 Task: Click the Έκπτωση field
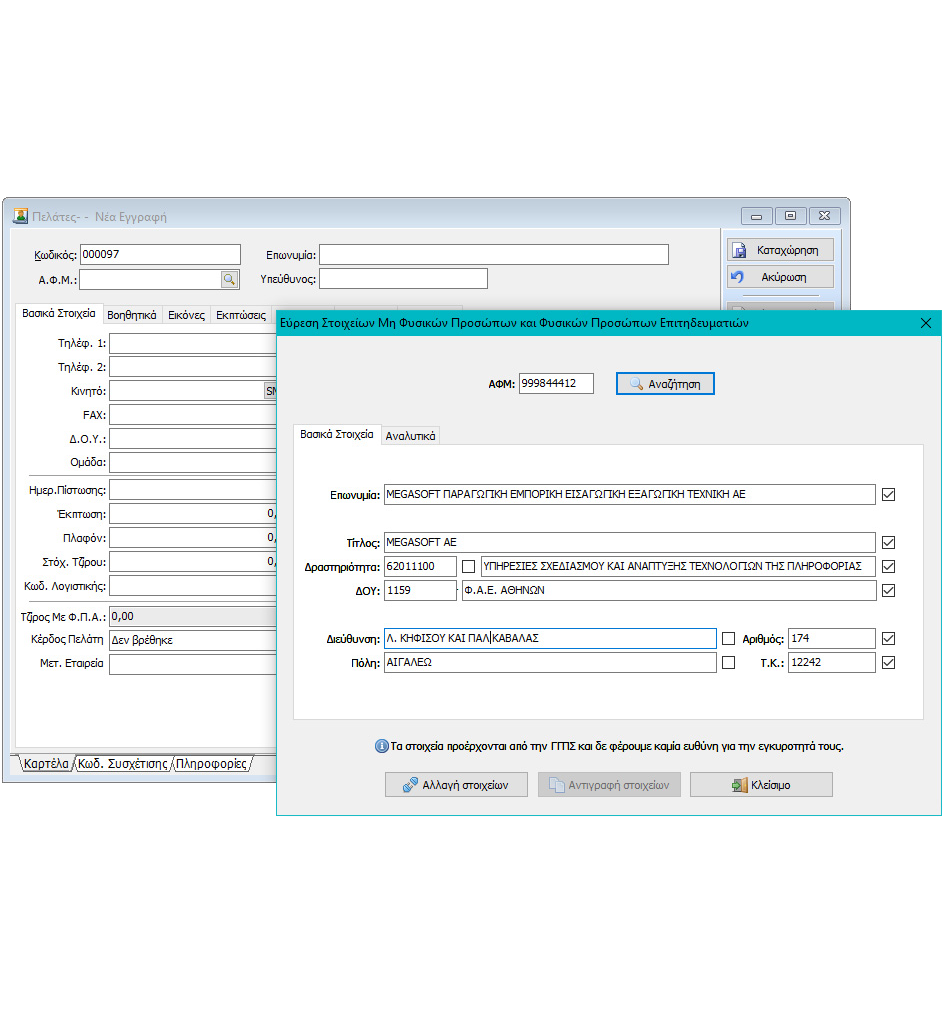pyautogui.click(x=193, y=514)
